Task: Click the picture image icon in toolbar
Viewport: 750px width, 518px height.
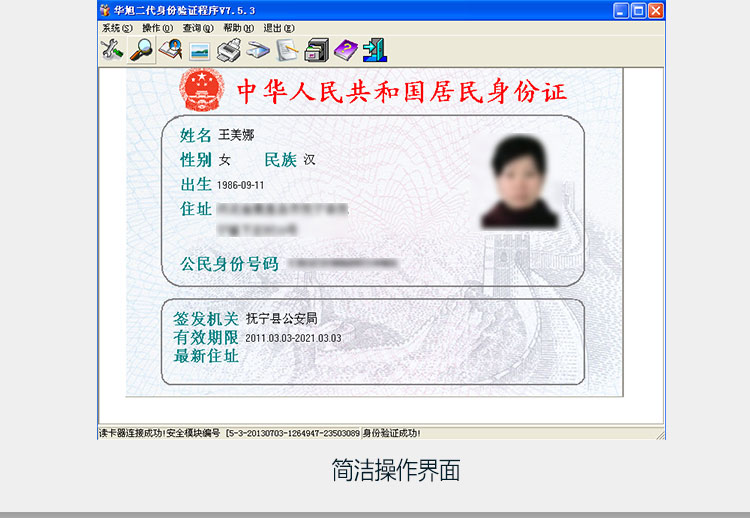Action: tap(200, 50)
